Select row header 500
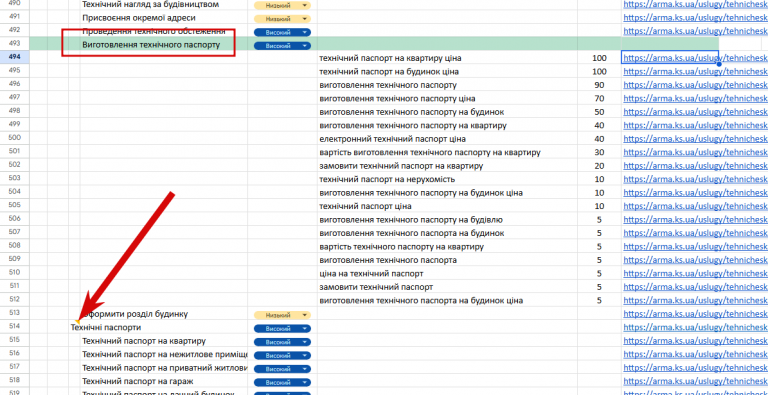Image resolution: width=768 pixels, height=395 pixels. tap(15, 138)
